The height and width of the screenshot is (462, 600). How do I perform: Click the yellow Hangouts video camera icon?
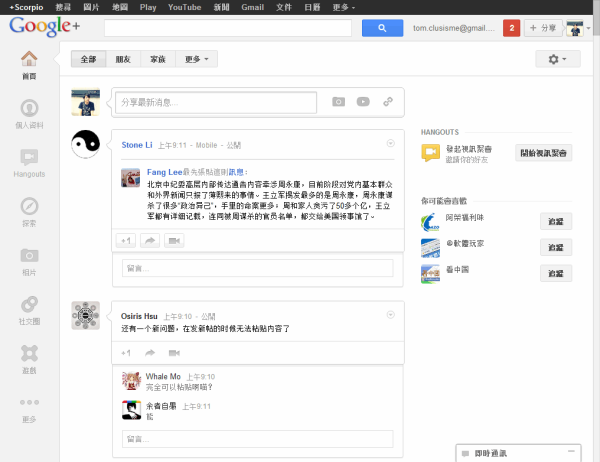point(430,153)
